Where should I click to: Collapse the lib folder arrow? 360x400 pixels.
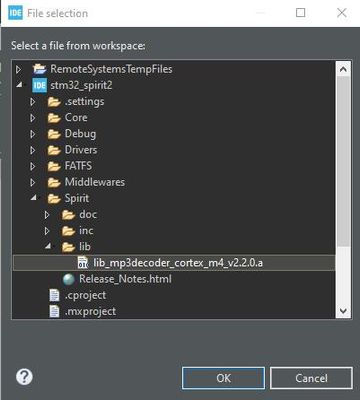click(x=48, y=246)
